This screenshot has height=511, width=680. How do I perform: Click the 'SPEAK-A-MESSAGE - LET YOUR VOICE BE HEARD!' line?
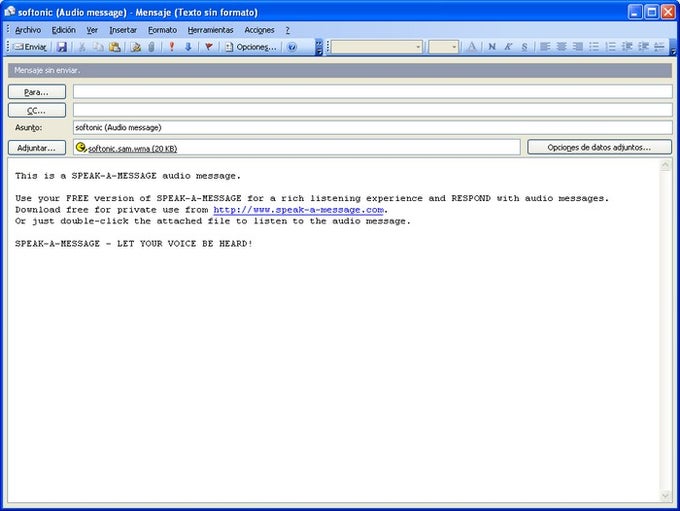click(134, 244)
